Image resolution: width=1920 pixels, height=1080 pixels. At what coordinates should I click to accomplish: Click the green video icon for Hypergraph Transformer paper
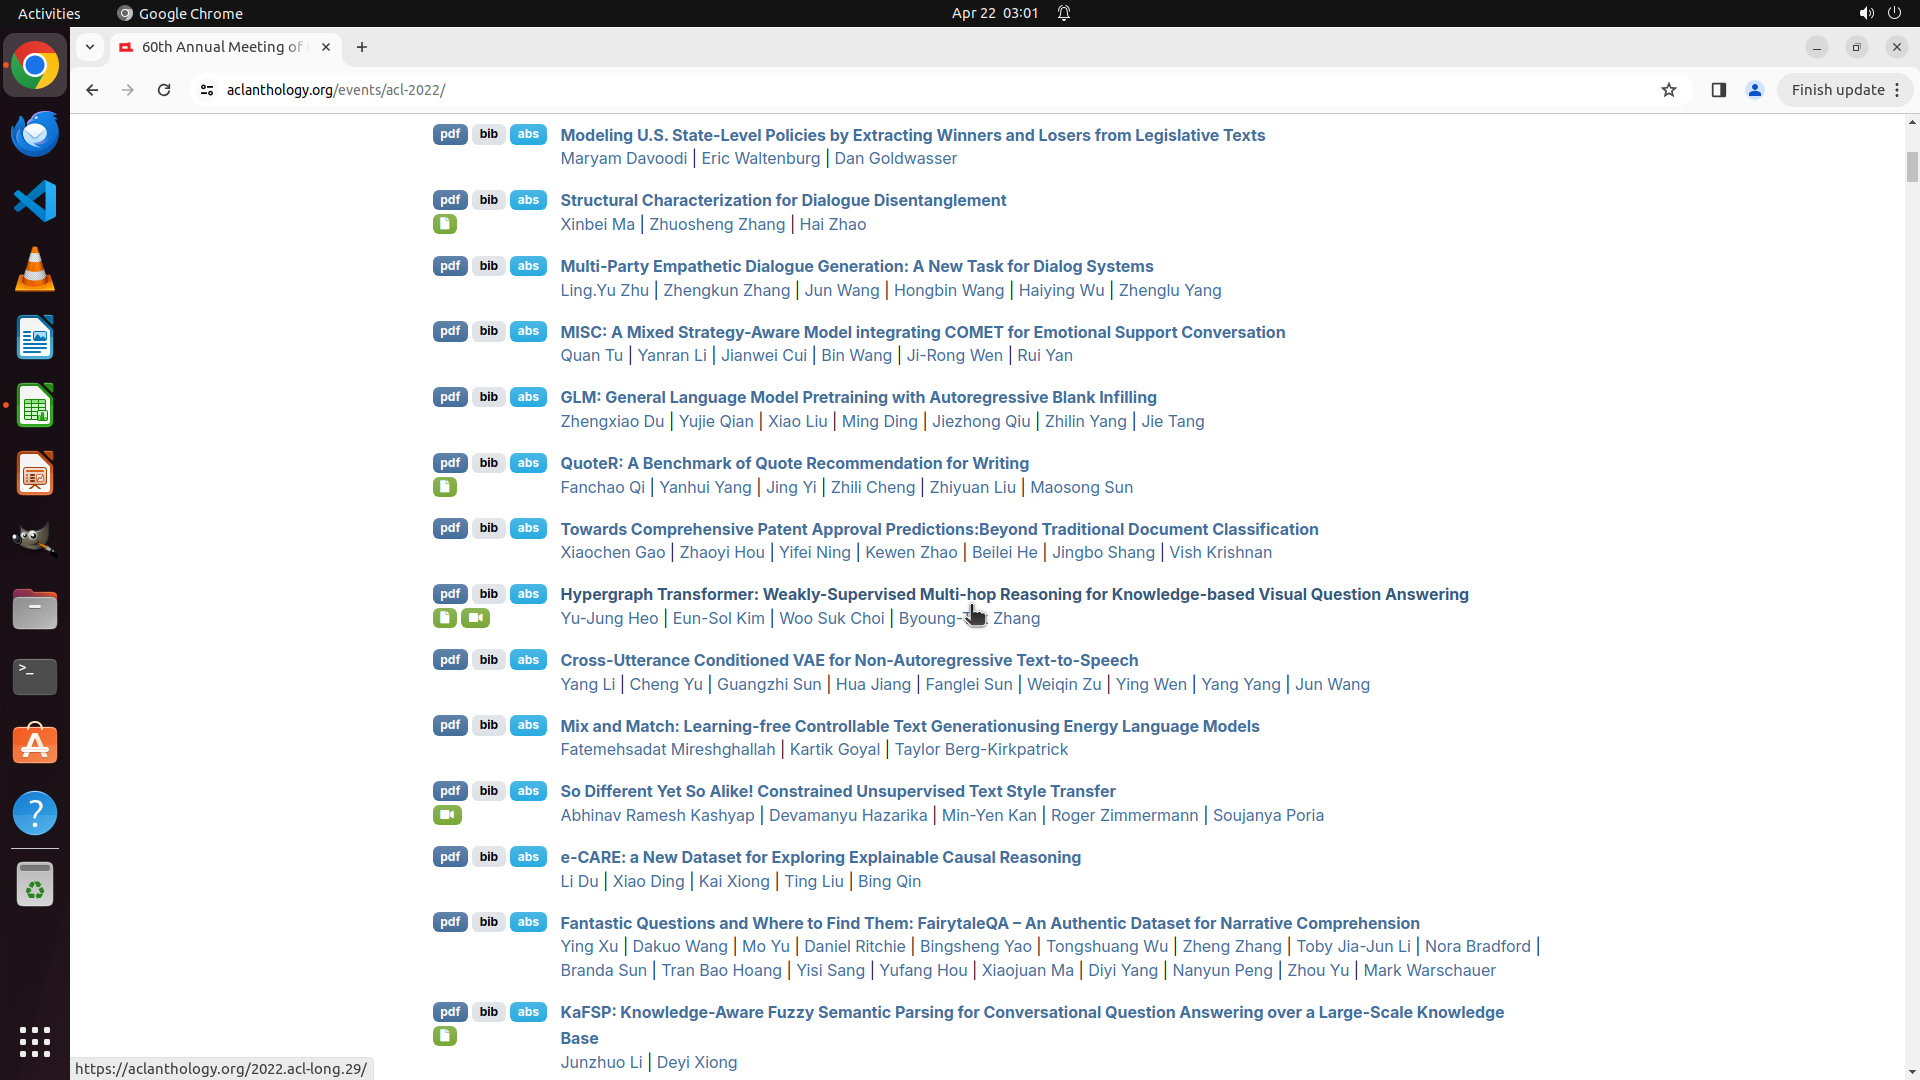point(475,618)
